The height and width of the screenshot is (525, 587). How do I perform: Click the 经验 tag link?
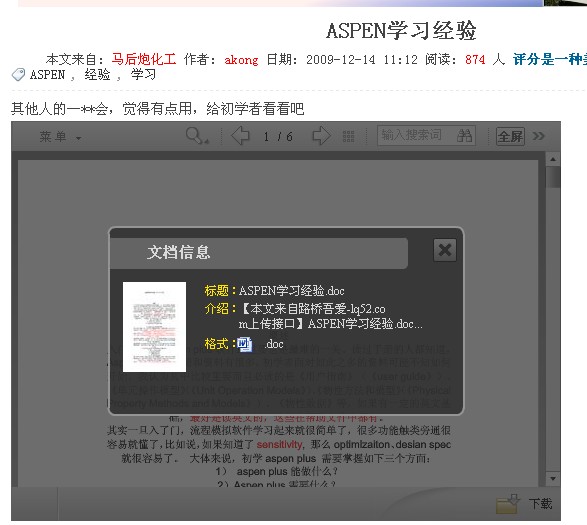(x=97, y=75)
